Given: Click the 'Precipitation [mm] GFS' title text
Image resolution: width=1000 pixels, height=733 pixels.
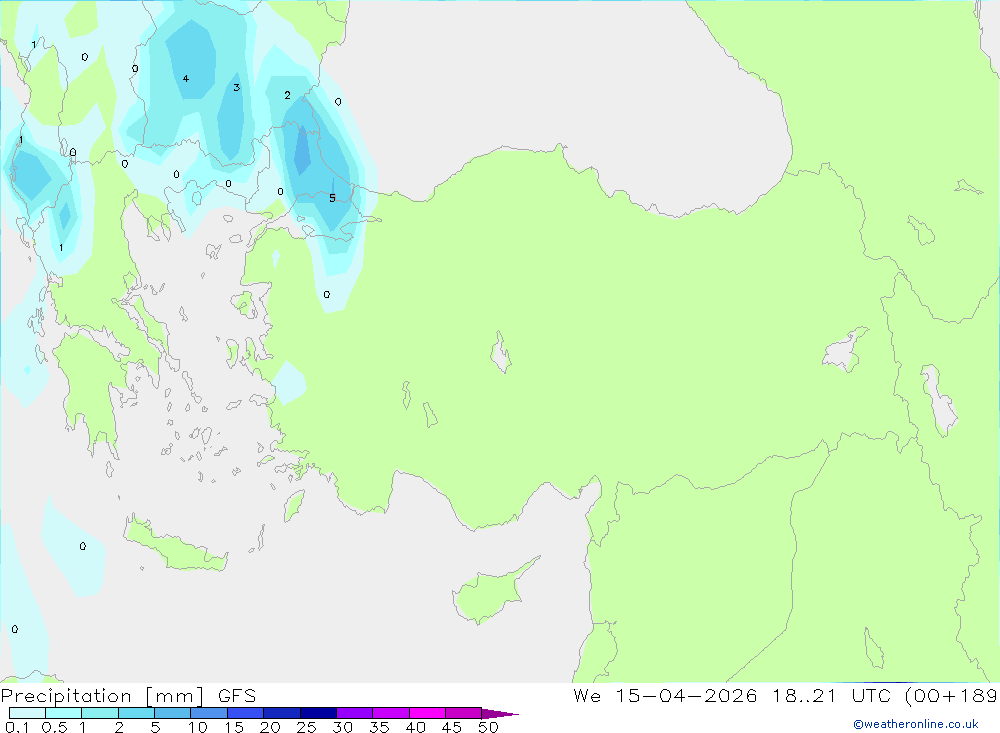Looking at the screenshot, I should tap(128, 695).
